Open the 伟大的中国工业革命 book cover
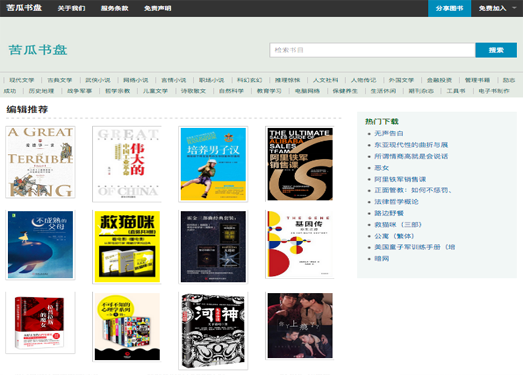523x375 pixels. (127, 164)
